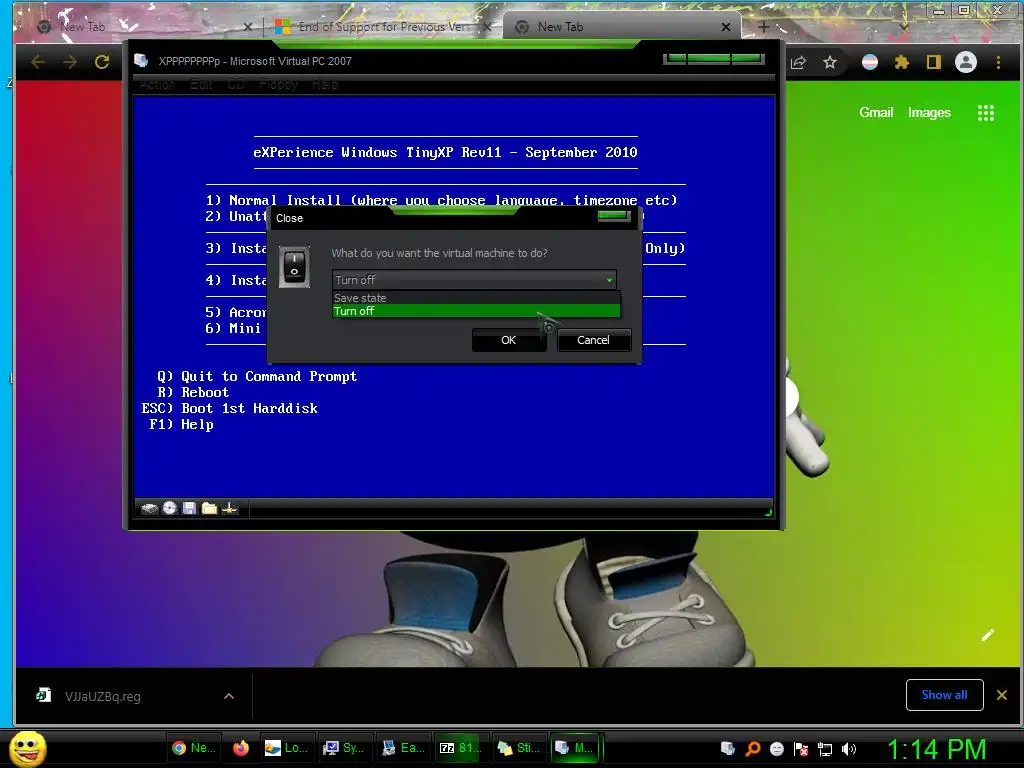This screenshot has width=1024, height=768.
Task: Choose Turn off in the dropdown list
Action: pyautogui.click(x=476, y=311)
